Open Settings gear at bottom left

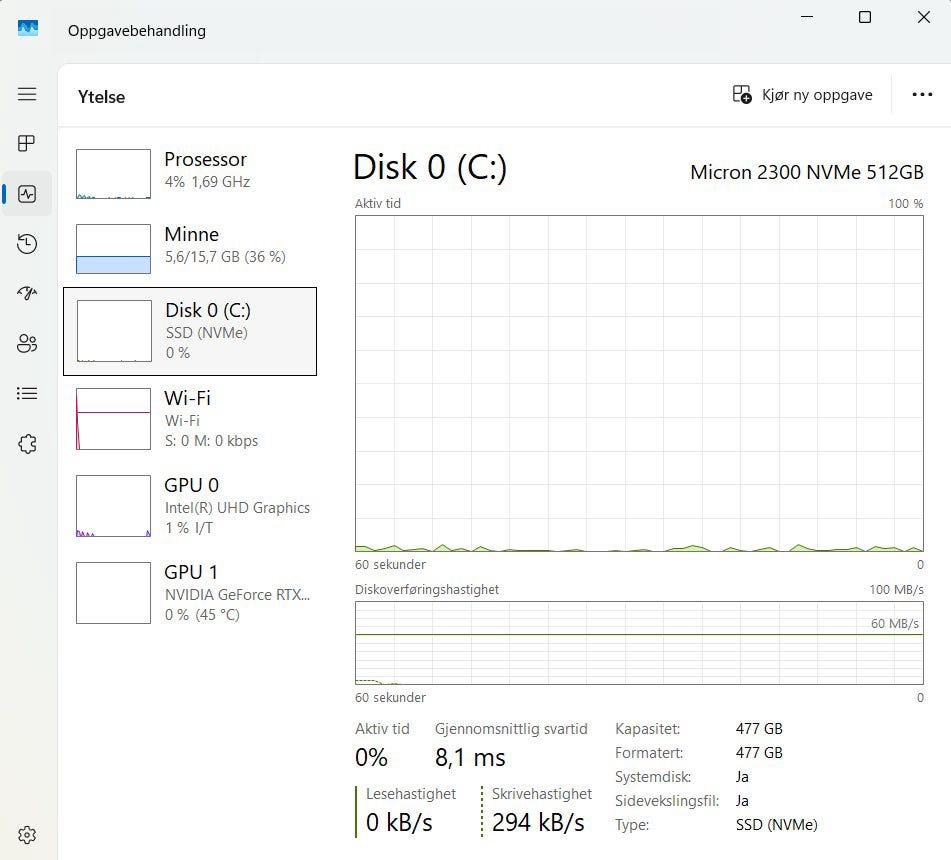tap(27, 835)
